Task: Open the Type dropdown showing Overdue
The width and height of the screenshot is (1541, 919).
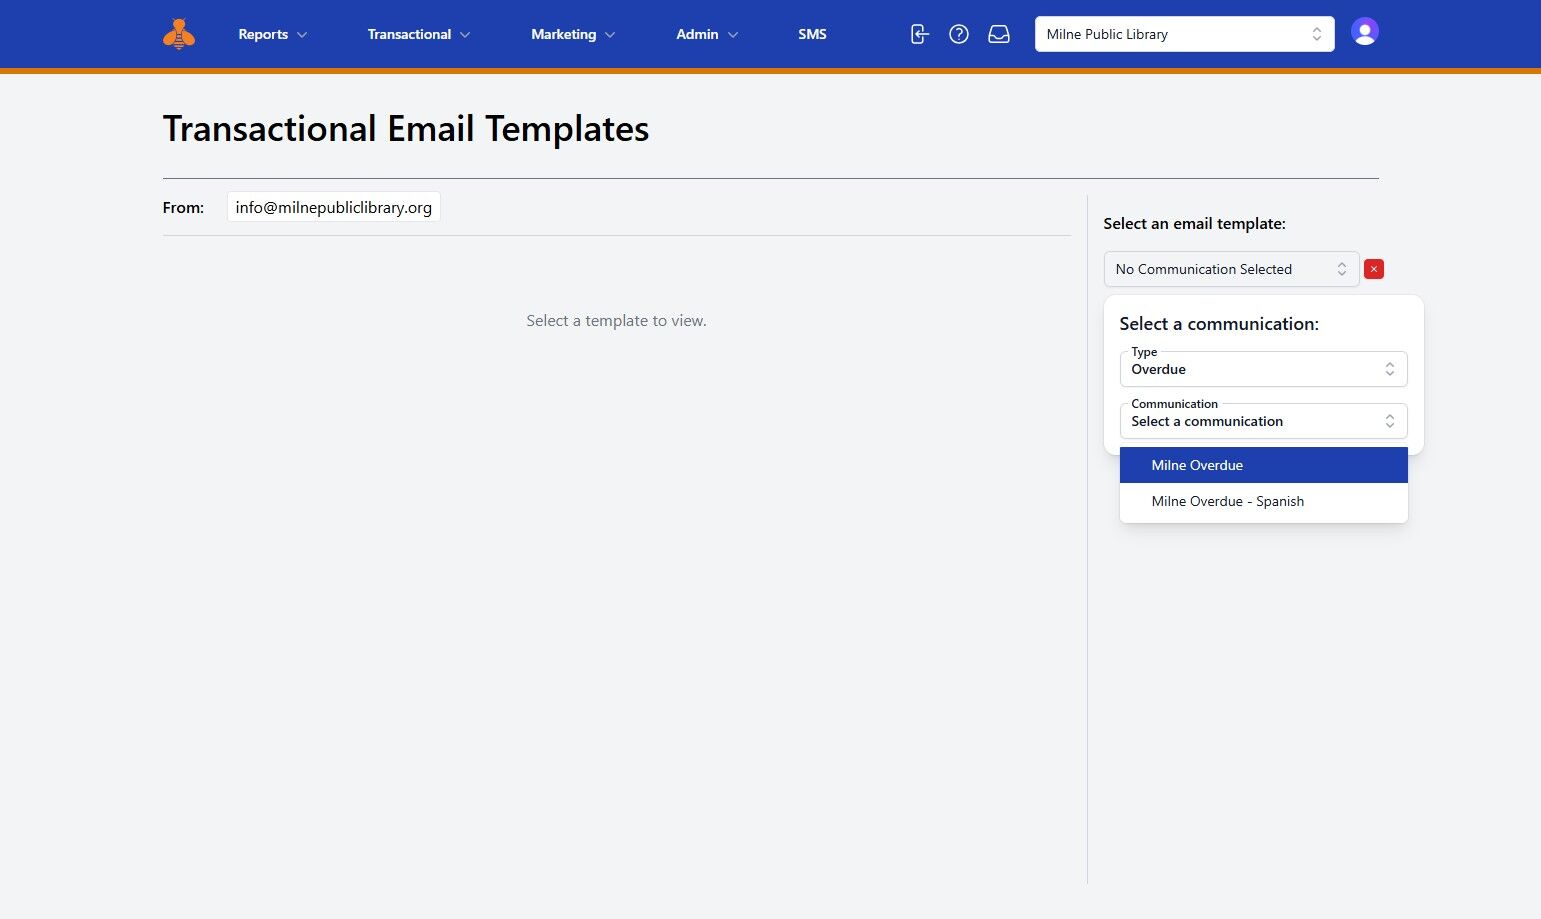Action: click(x=1263, y=369)
